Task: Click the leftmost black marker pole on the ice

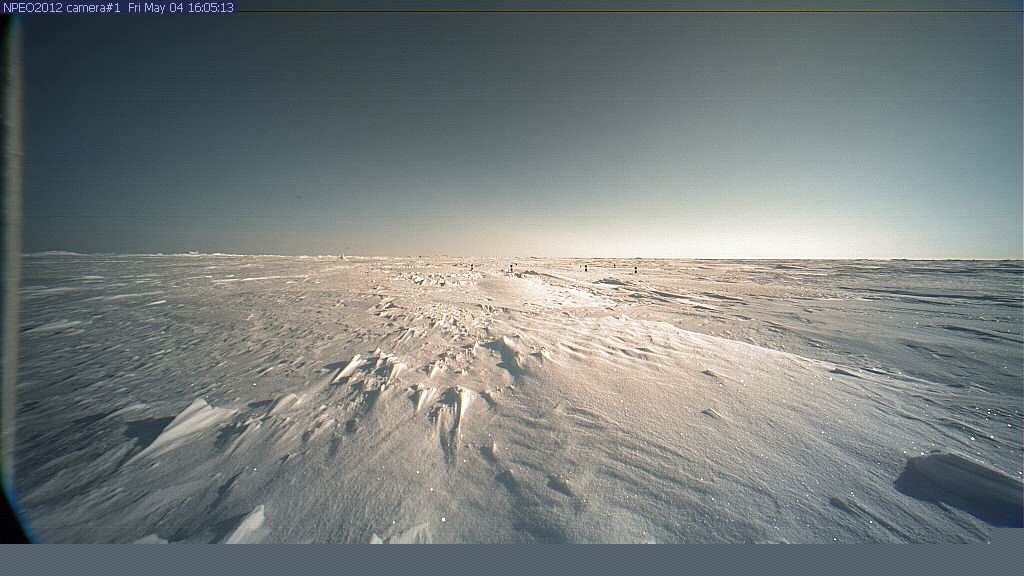Action: pyautogui.click(x=471, y=266)
